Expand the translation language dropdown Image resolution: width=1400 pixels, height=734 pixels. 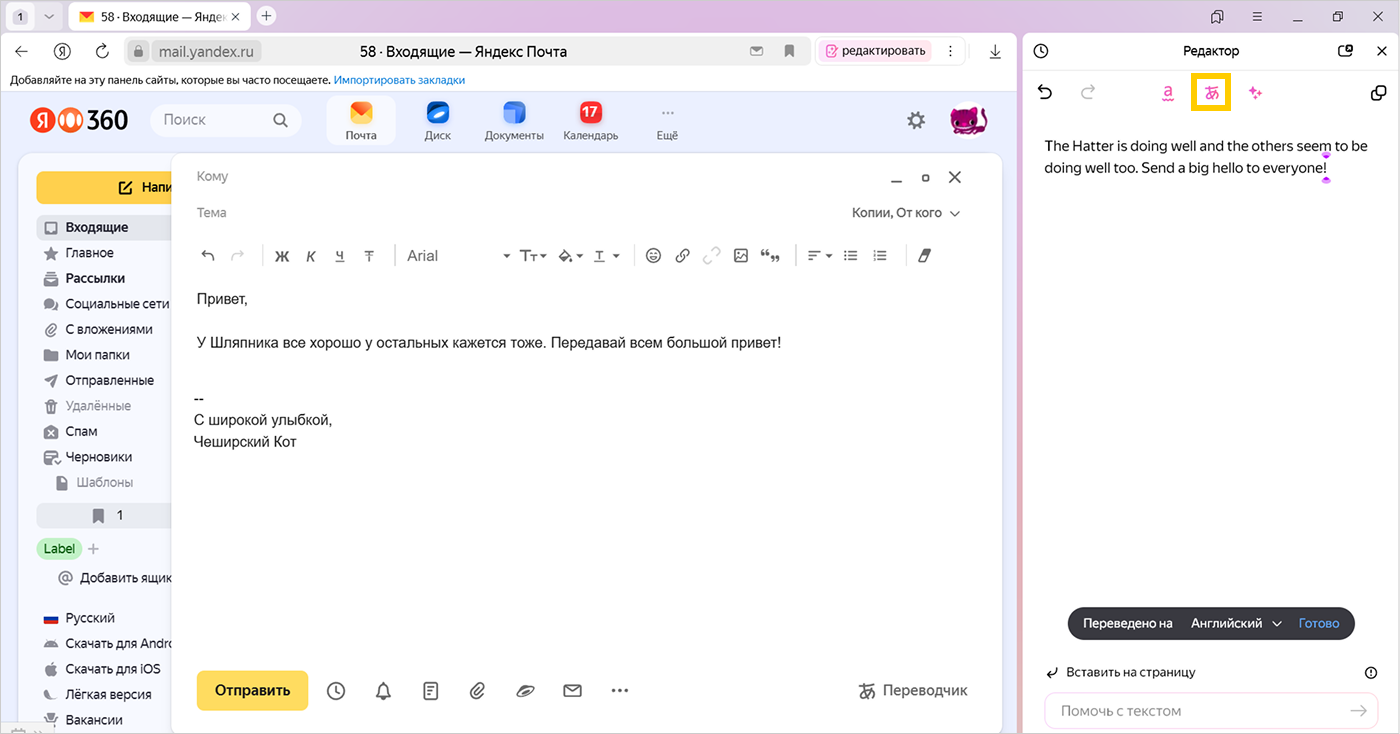pos(1236,623)
